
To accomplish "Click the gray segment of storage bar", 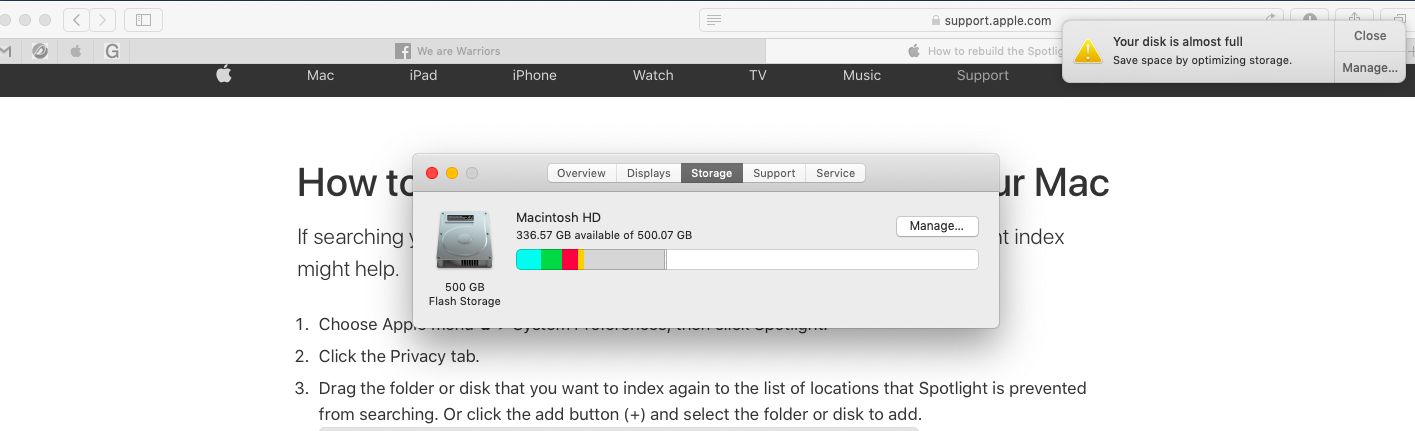I will click(624, 260).
